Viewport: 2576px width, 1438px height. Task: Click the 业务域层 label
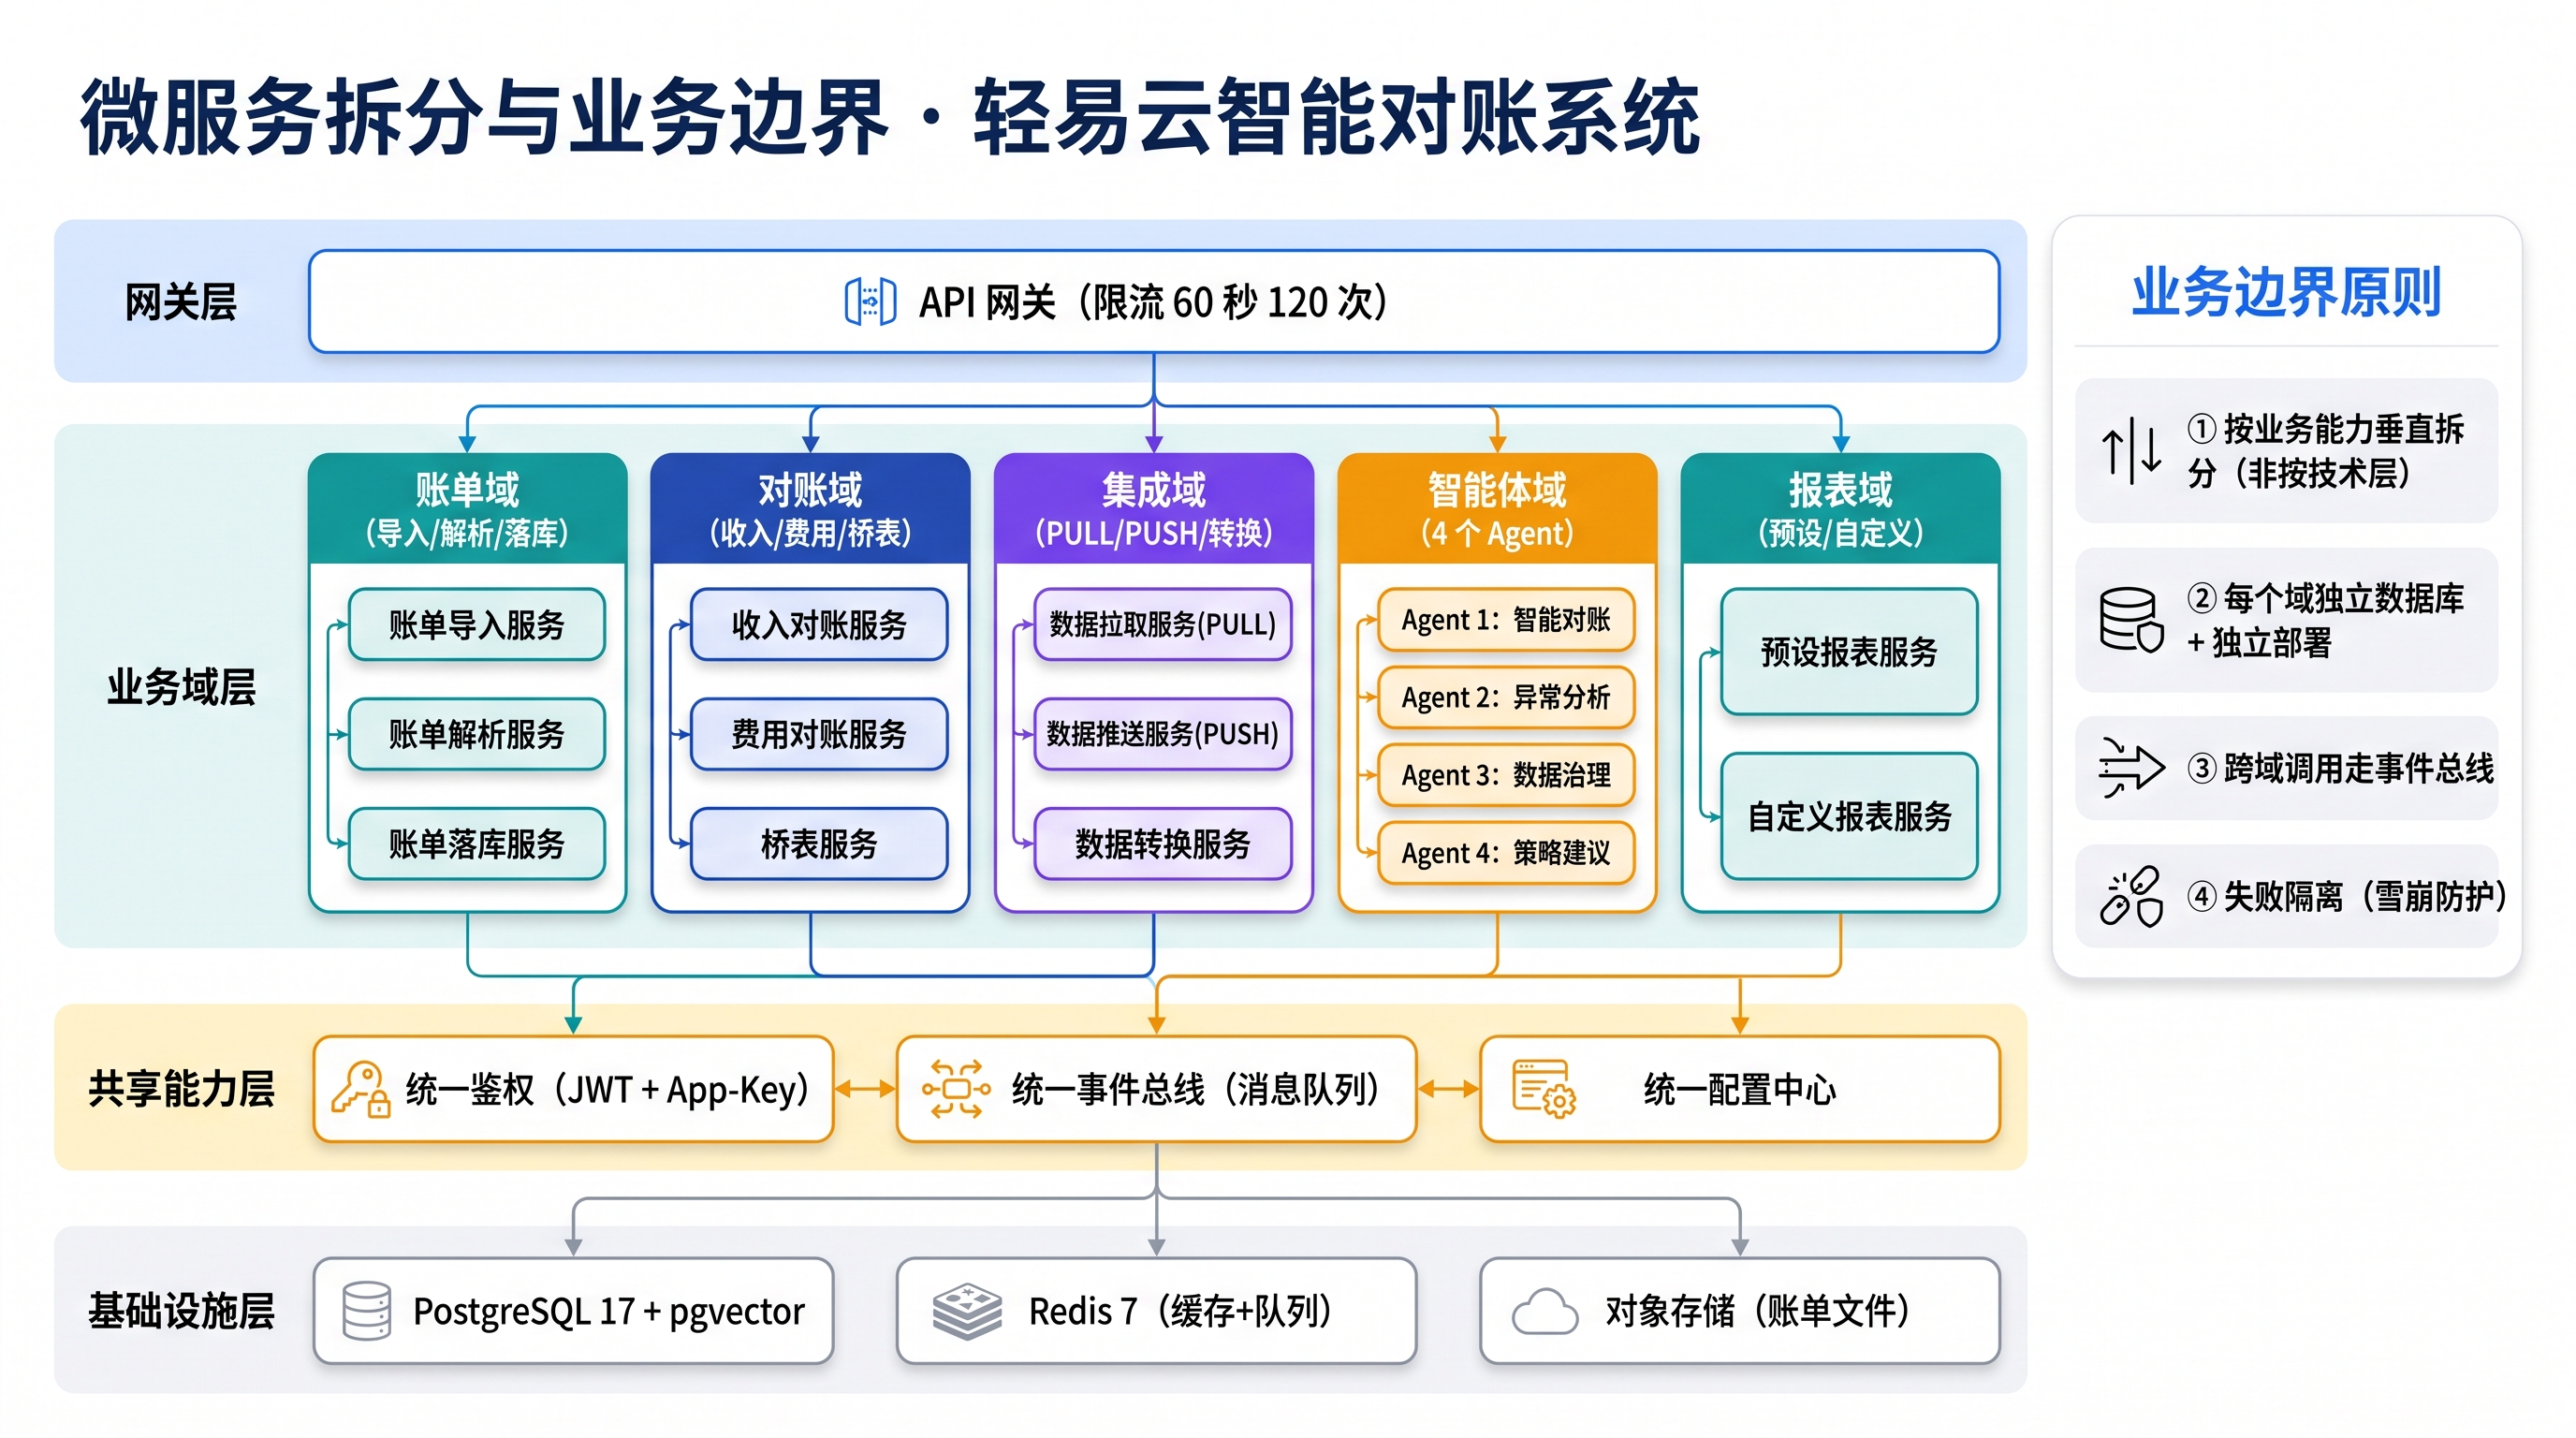pyautogui.click(x=181, y=687)
